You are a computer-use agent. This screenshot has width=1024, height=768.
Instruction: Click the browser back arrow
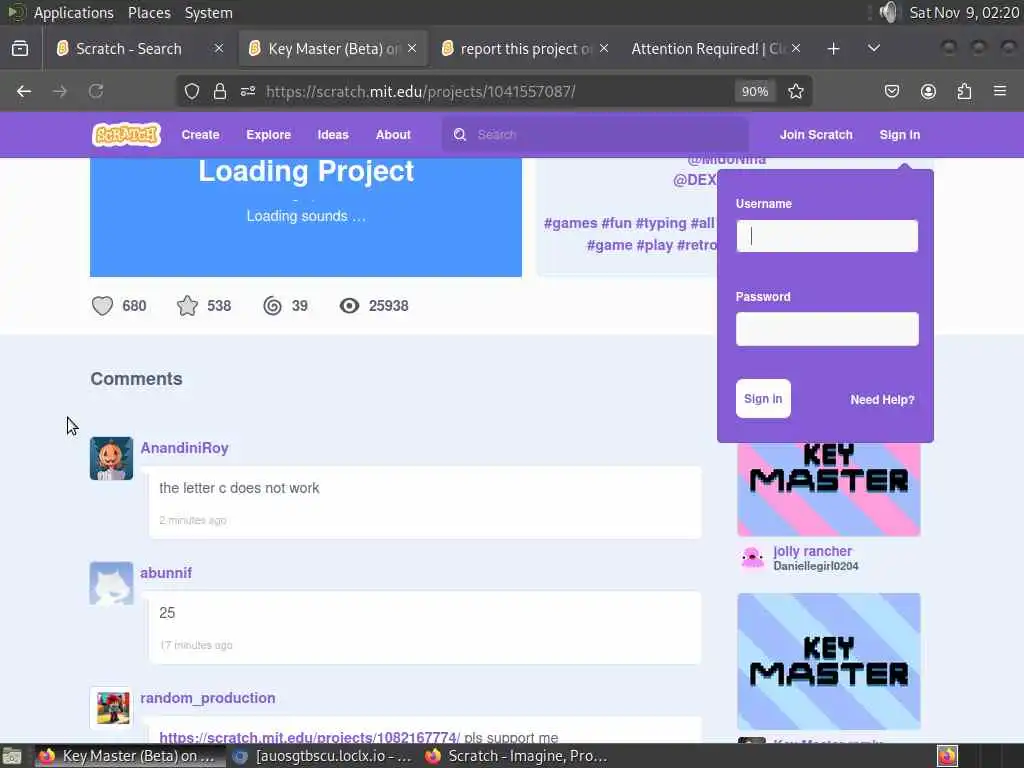24,91
